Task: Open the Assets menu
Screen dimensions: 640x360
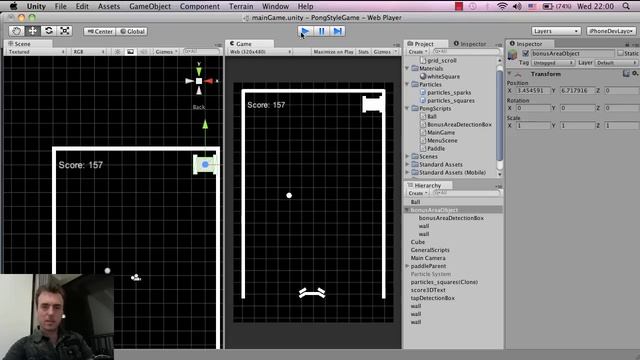Action: click(109, 6)
